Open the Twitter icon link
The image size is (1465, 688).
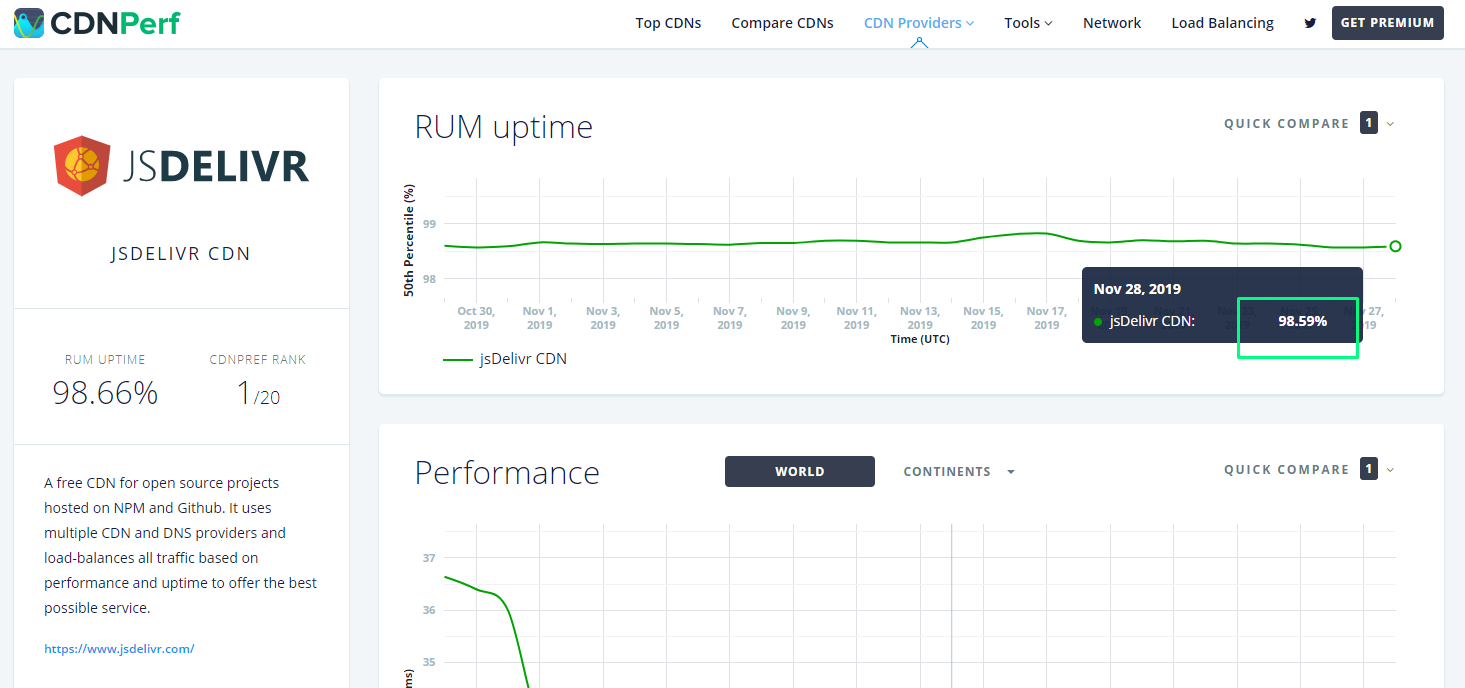(x=1310, y=23)
